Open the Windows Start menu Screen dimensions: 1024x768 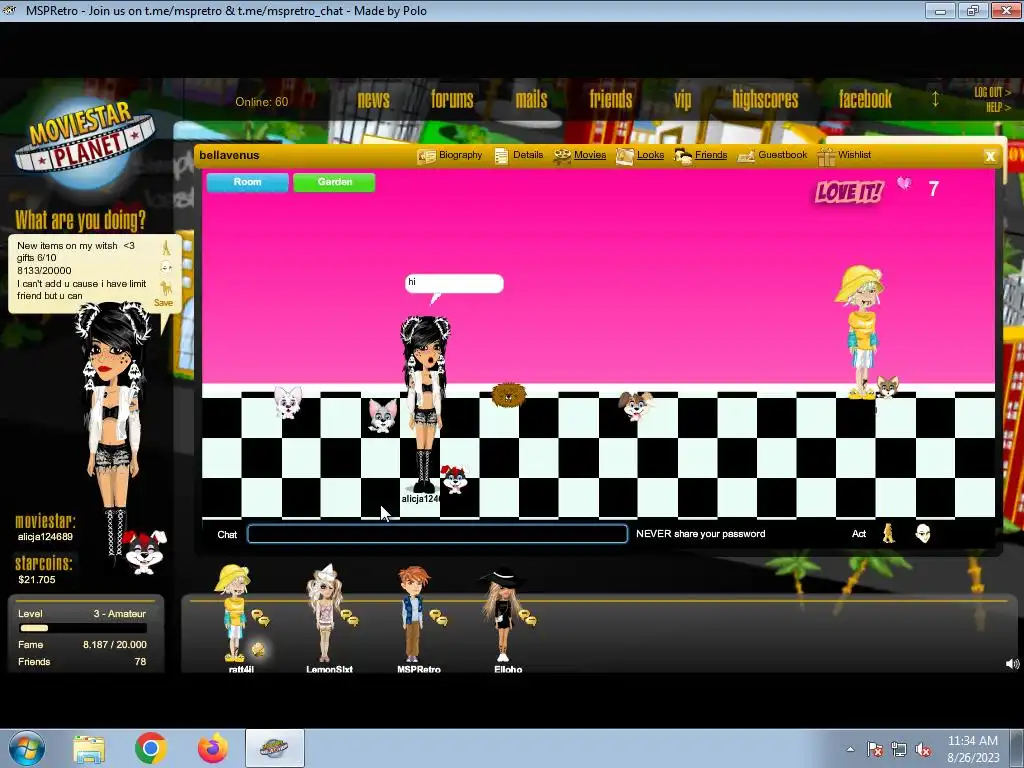point(27,748)
